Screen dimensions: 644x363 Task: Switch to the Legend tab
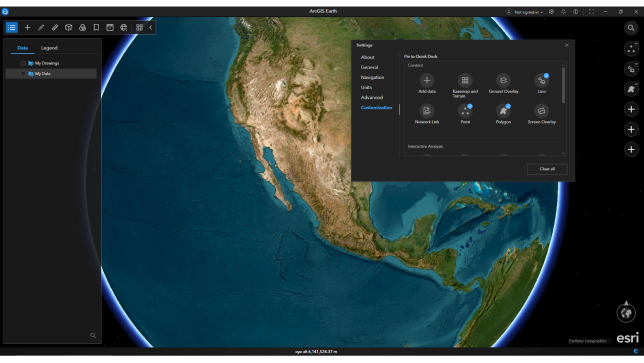click(x=49, y=48)
